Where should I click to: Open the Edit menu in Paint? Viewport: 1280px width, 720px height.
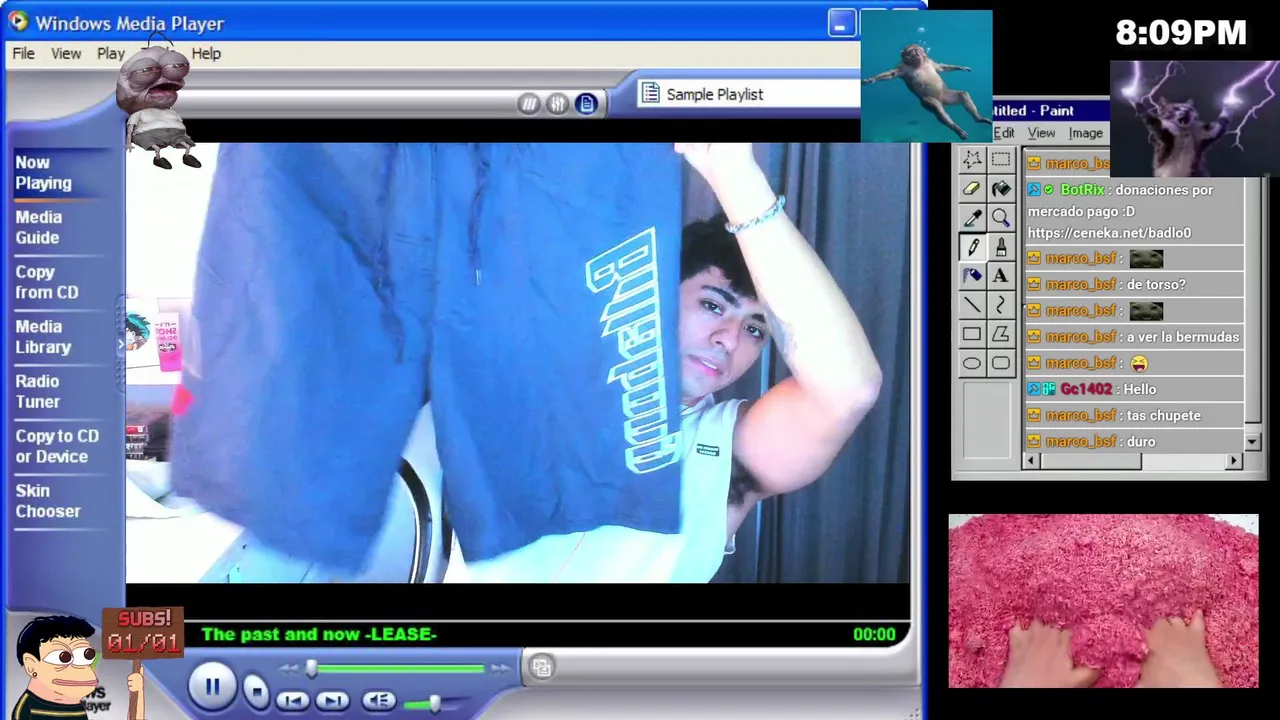pos(1004,133)
